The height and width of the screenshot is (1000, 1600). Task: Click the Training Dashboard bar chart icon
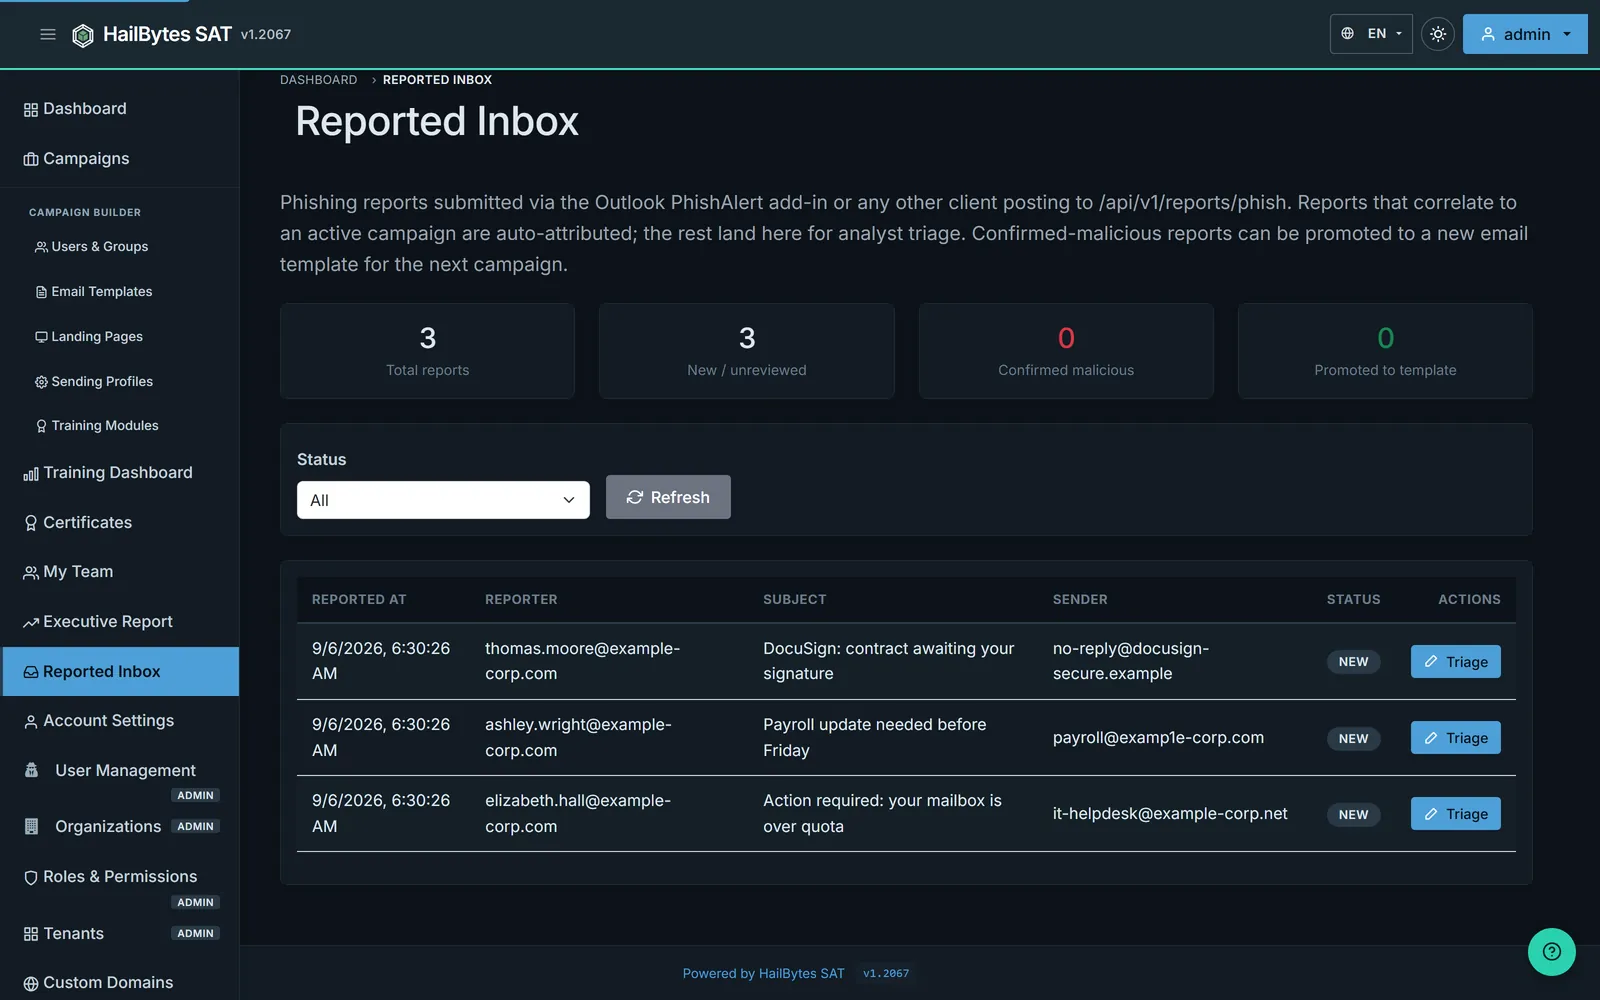coord(31,474)
